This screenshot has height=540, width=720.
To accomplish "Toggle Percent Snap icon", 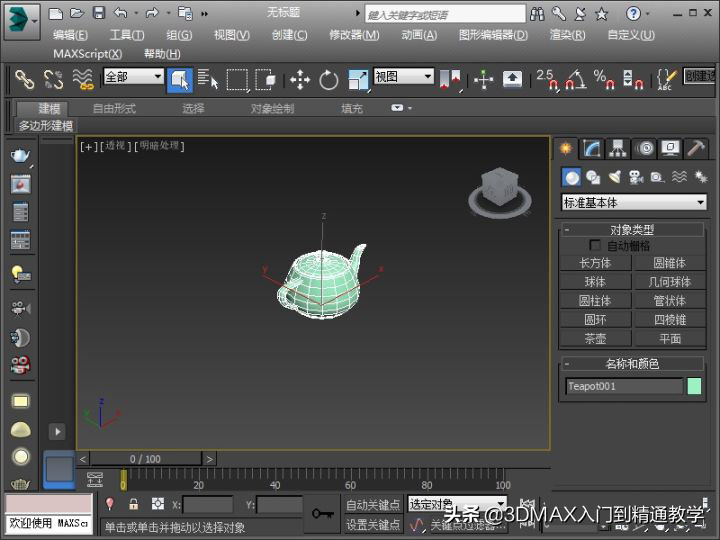I will [604, 80].
